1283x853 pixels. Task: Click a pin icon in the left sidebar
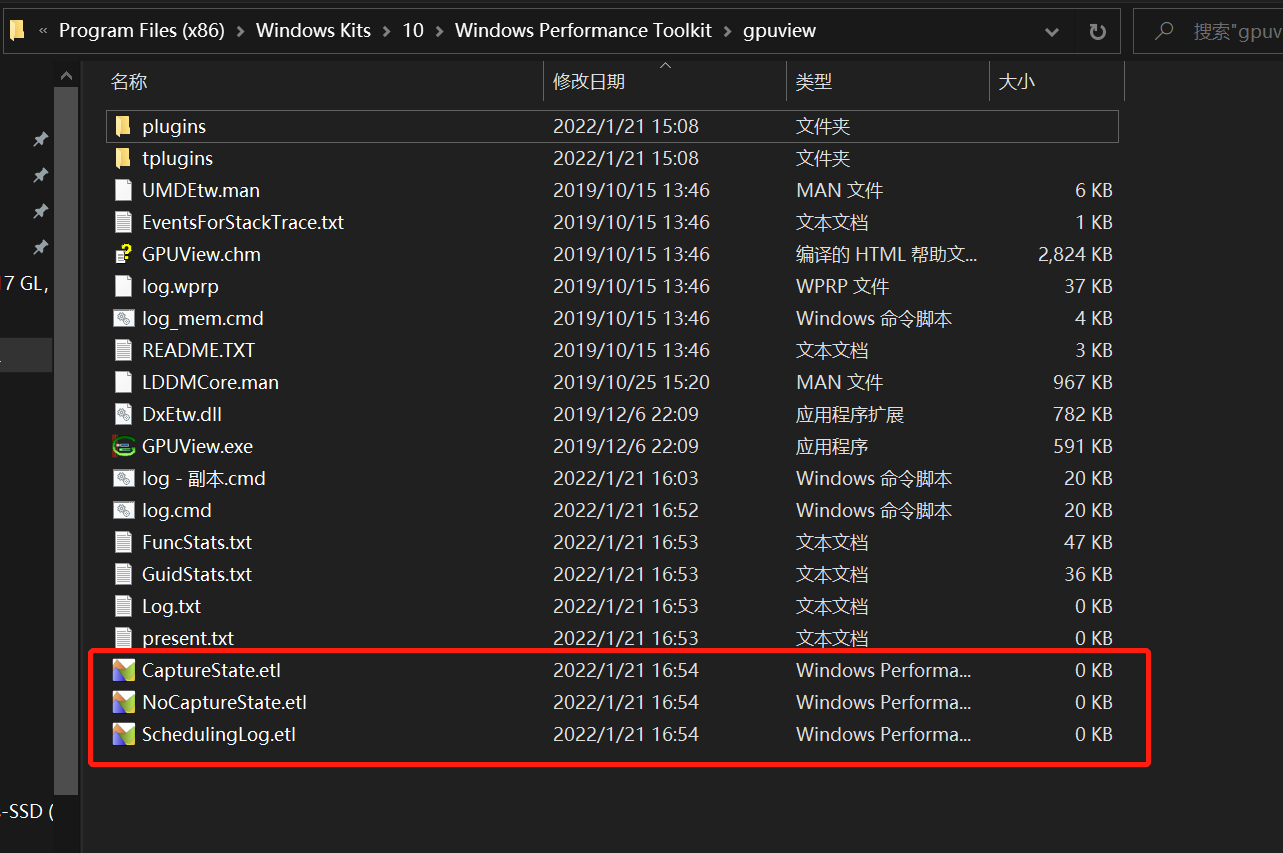coord(40,139)
